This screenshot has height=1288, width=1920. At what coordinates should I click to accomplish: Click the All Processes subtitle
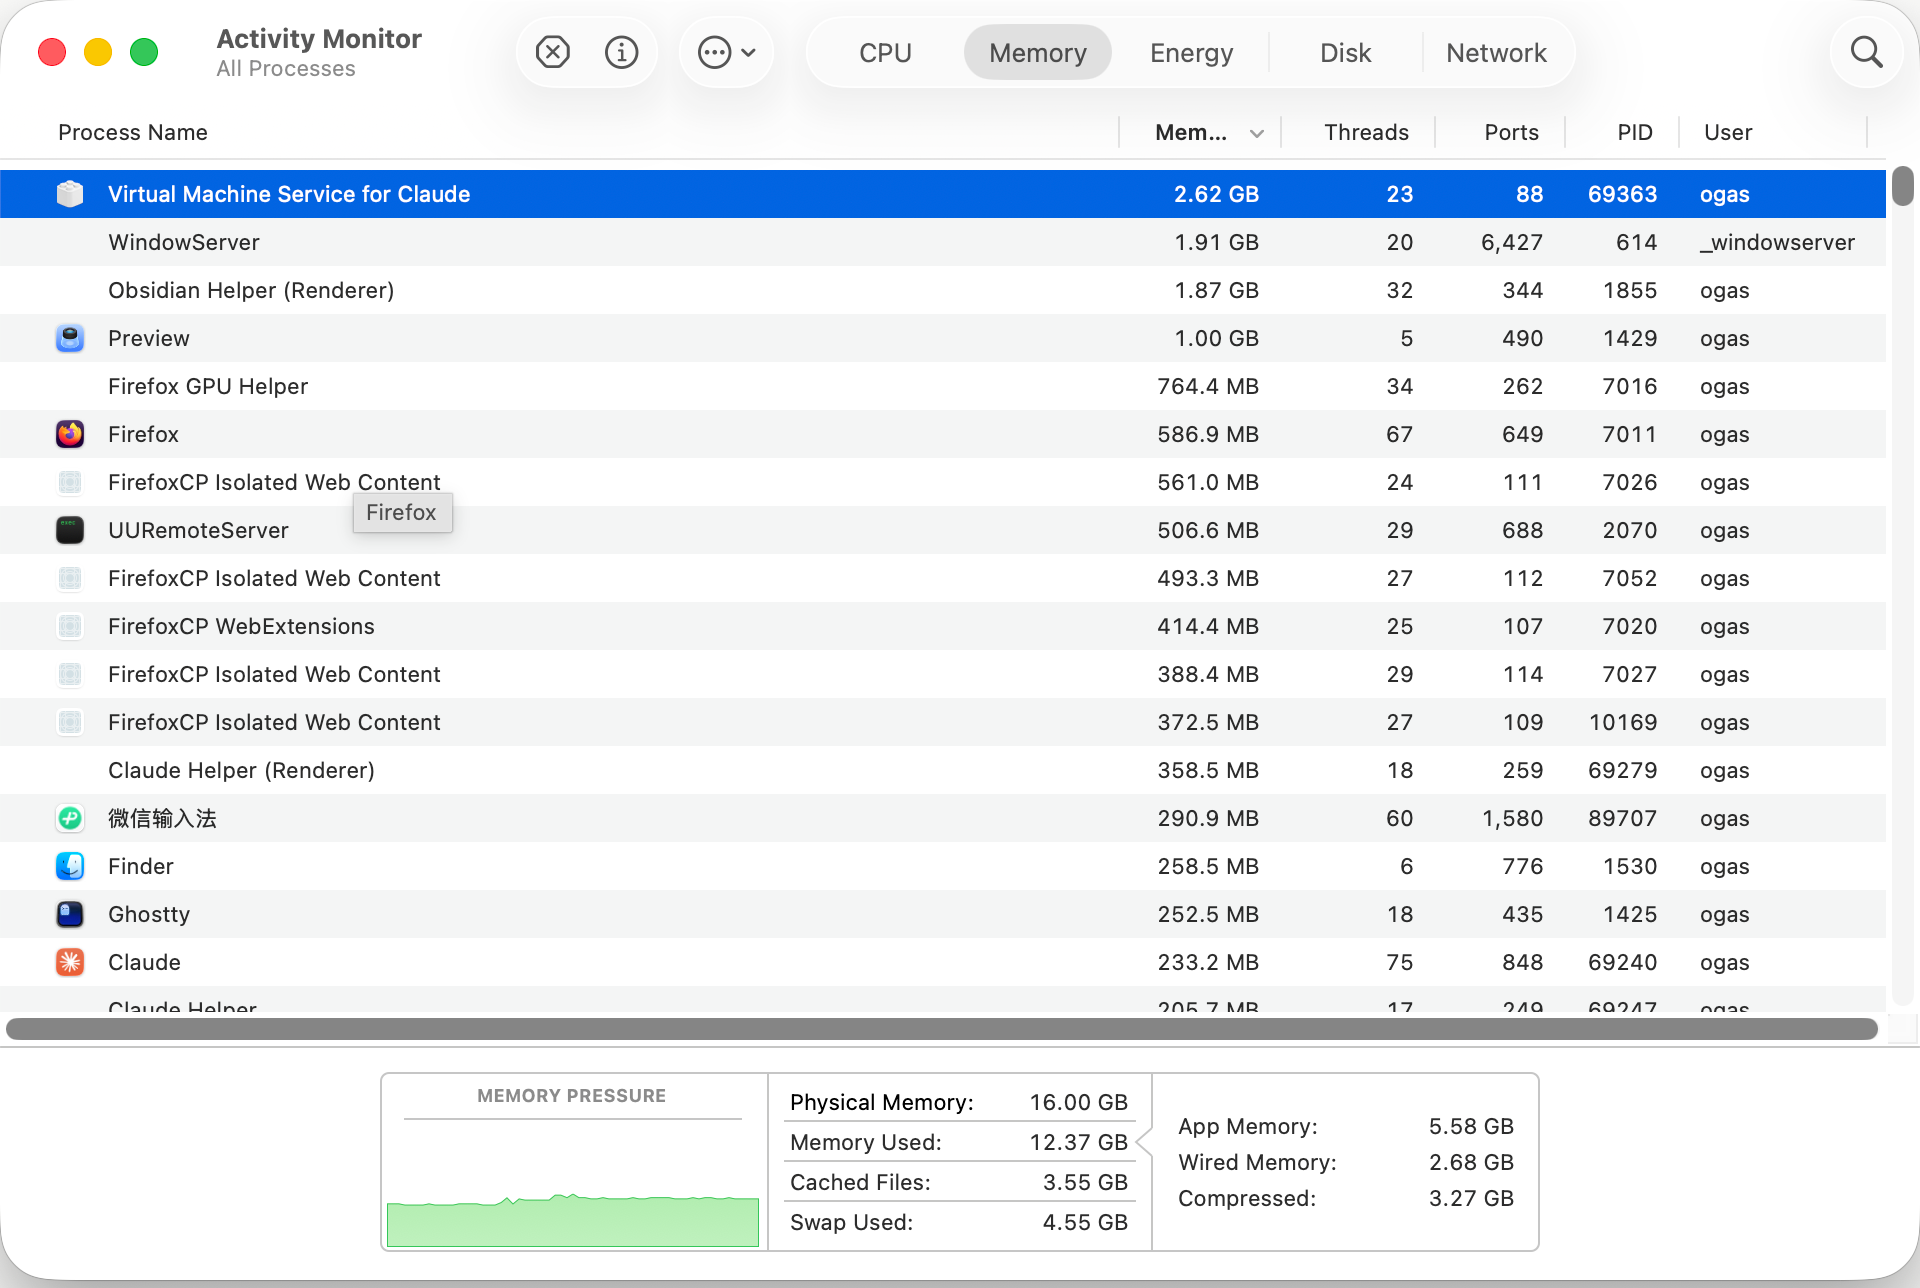[x=286, y=68]
